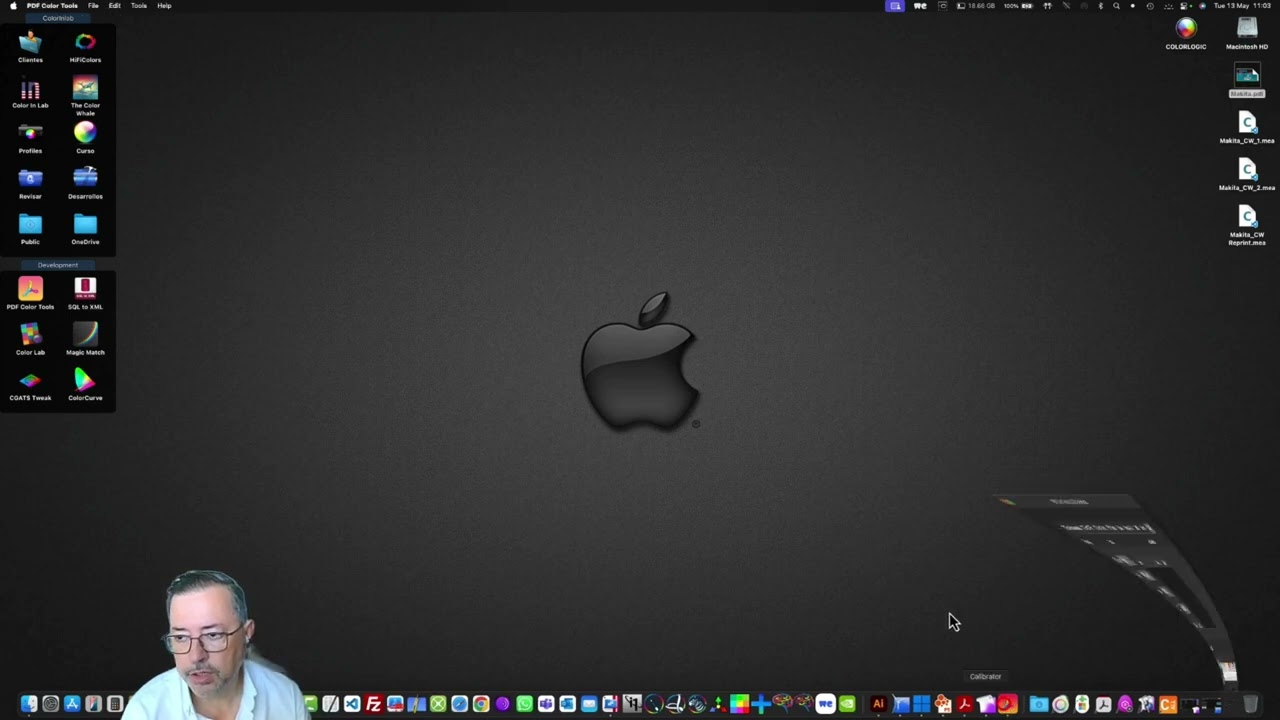
Task: Open Finder from the Dock
Action: [29, 704]
